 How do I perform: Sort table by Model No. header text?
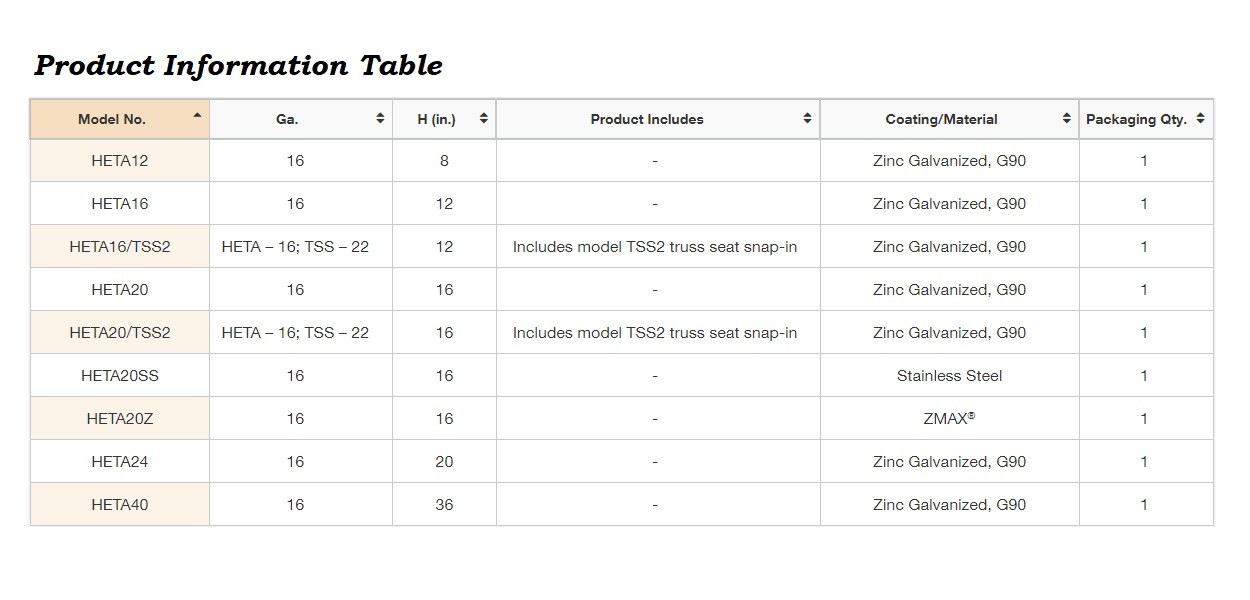(x=112, y=119)
